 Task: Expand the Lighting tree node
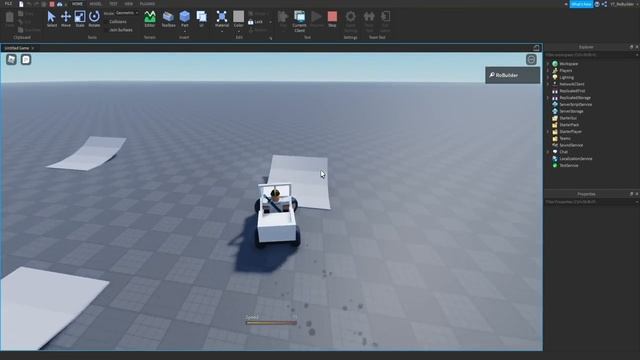tap(548, 77)
